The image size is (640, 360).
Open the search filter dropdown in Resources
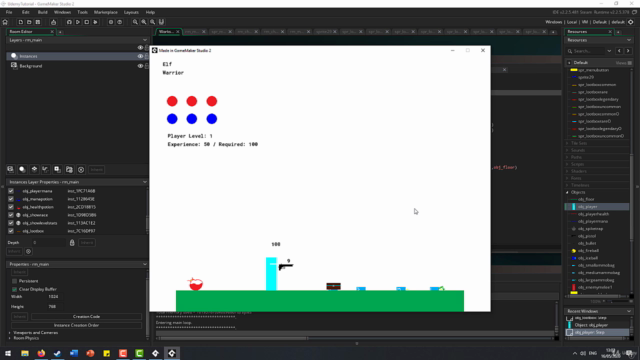609,51
